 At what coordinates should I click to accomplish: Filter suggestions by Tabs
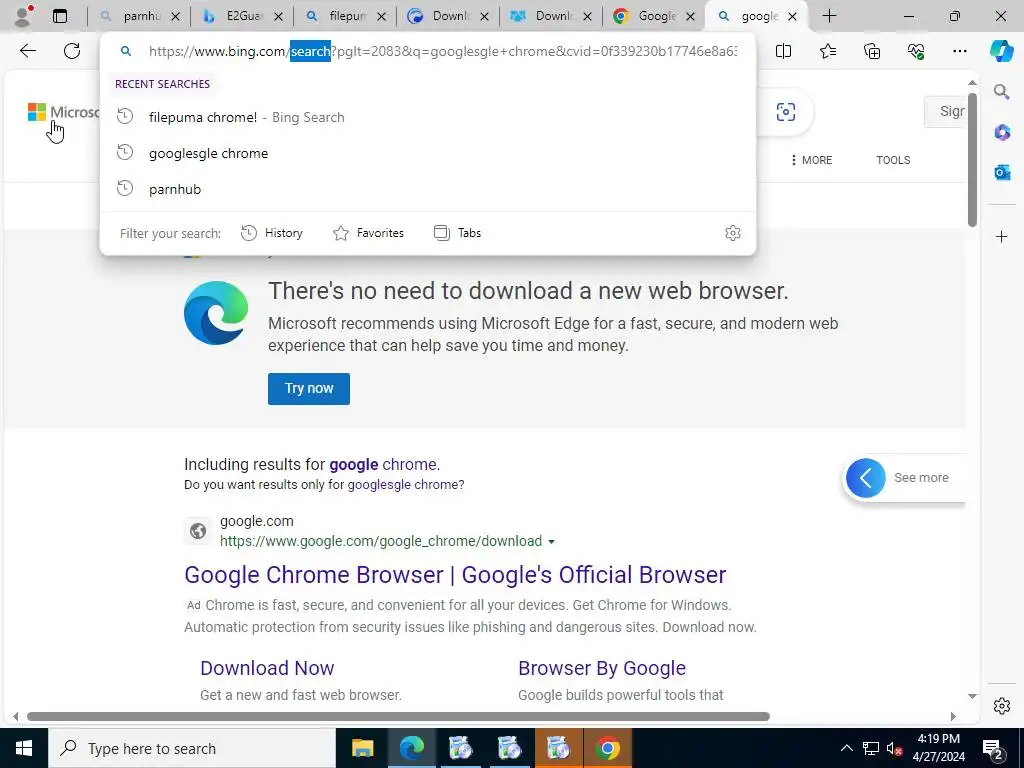[457, 233]
